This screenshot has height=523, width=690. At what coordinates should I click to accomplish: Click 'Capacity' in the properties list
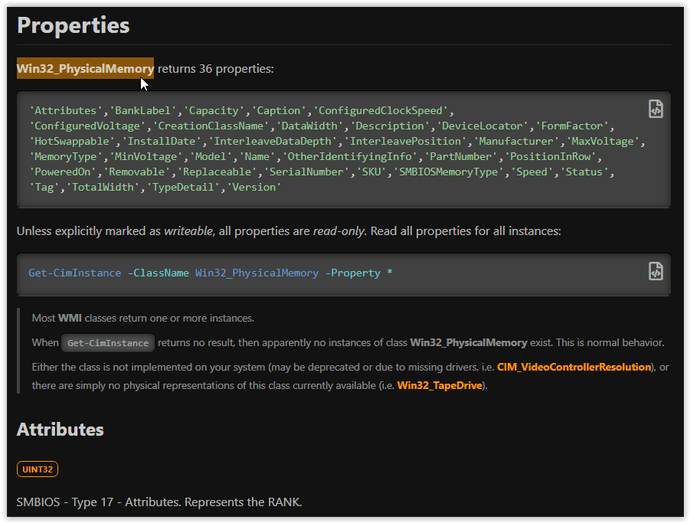coord(214,110)
